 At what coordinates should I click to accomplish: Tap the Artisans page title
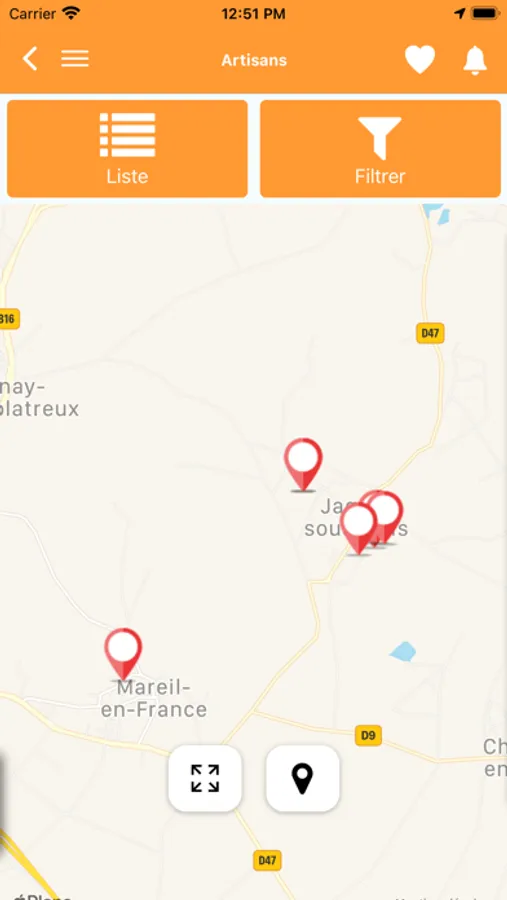click(x=254, y=60)
